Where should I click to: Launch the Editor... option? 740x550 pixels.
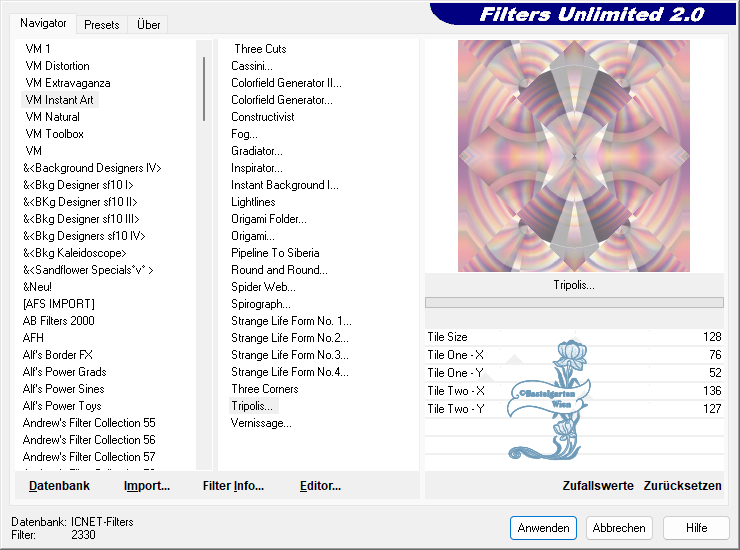[x=320, y=486]
